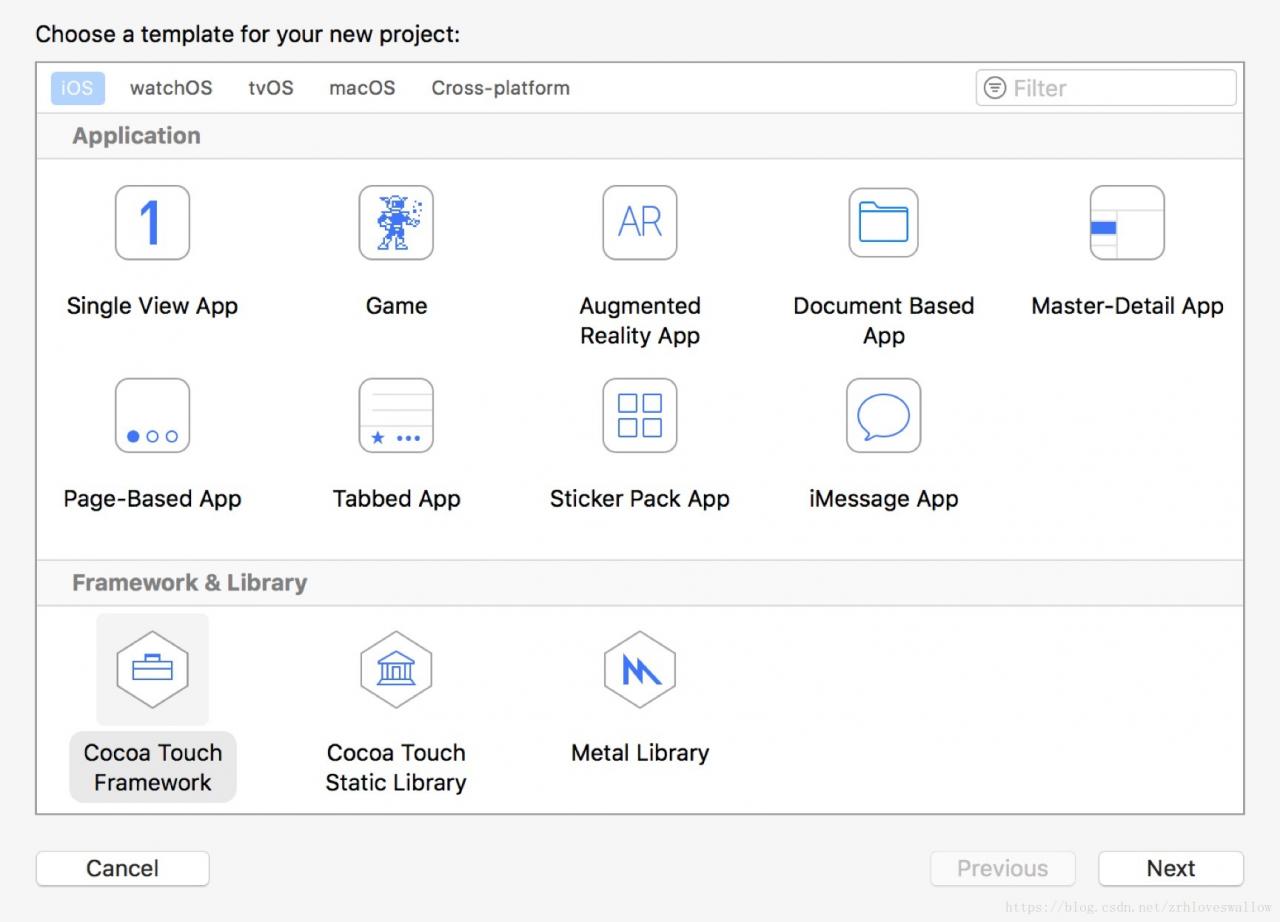Open the Cross-platform tab
This screenshot has width=1280, height=922.
(x=500, y=88)
